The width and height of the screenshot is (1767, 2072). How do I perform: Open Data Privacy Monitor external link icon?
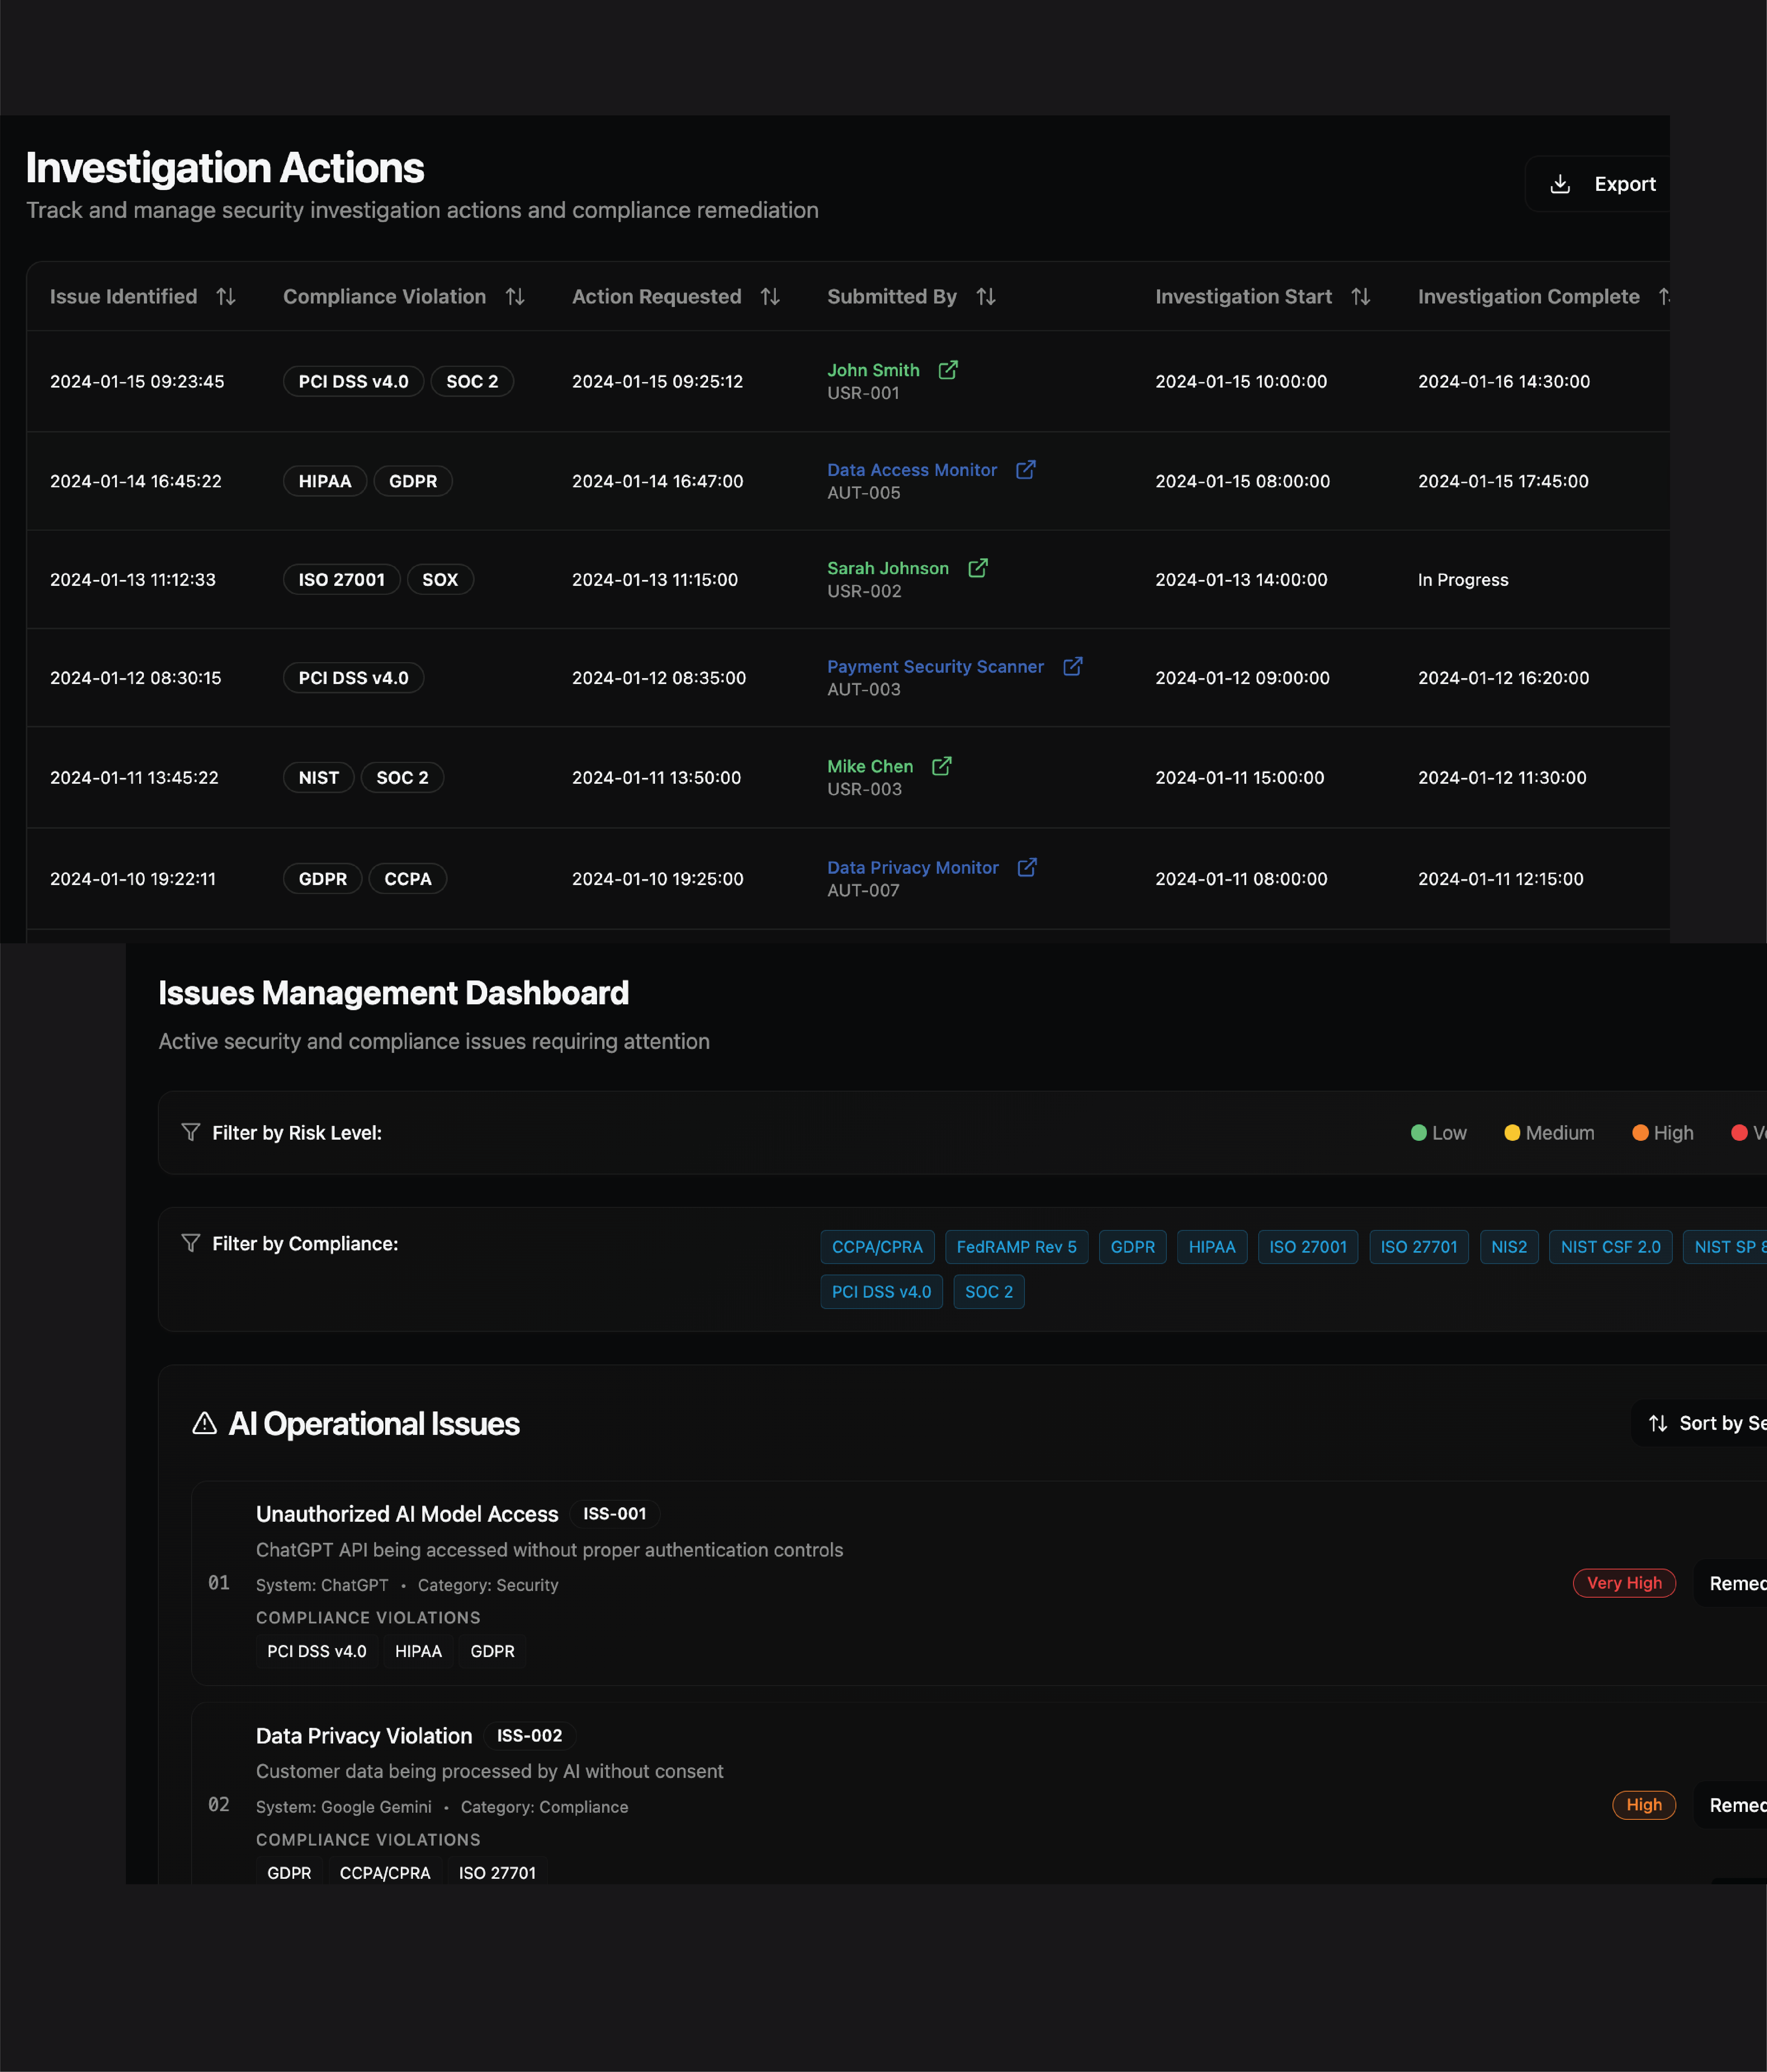click(1027, 868)
